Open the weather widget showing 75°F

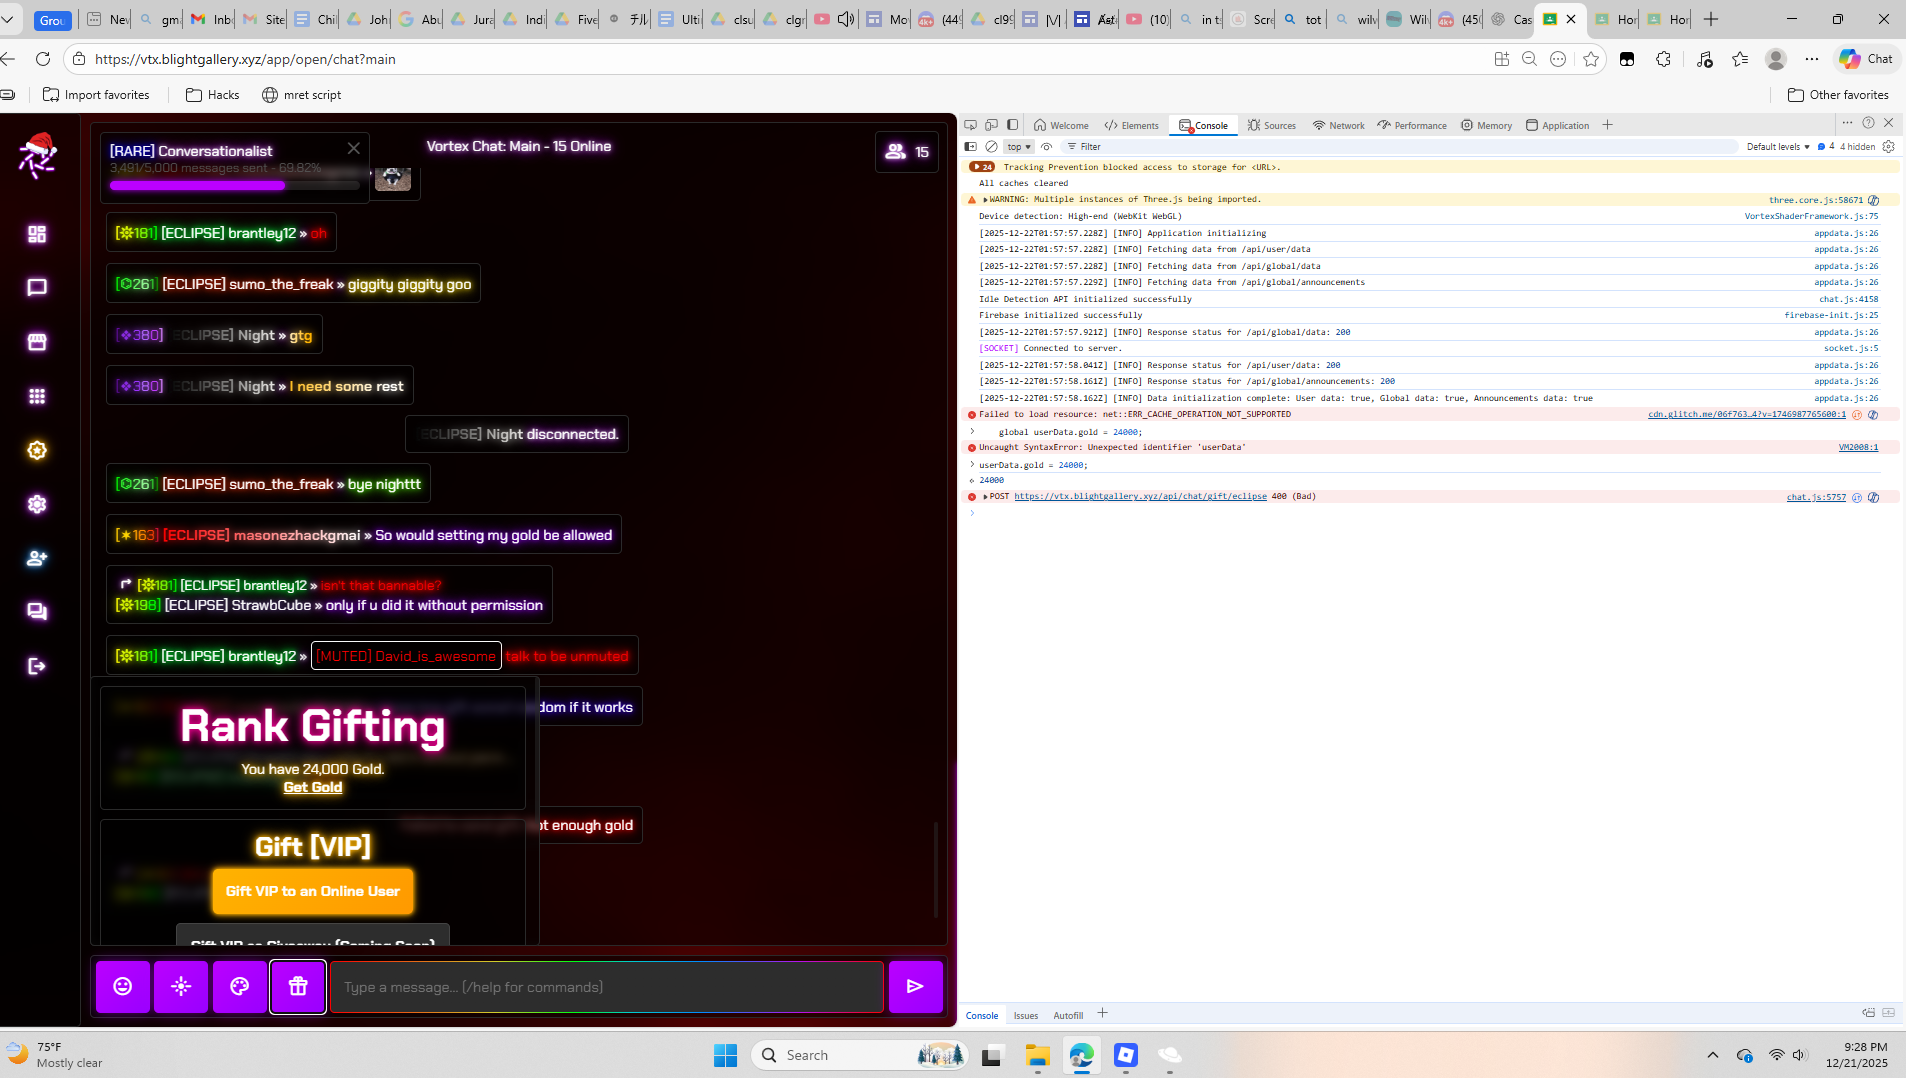55,1055
